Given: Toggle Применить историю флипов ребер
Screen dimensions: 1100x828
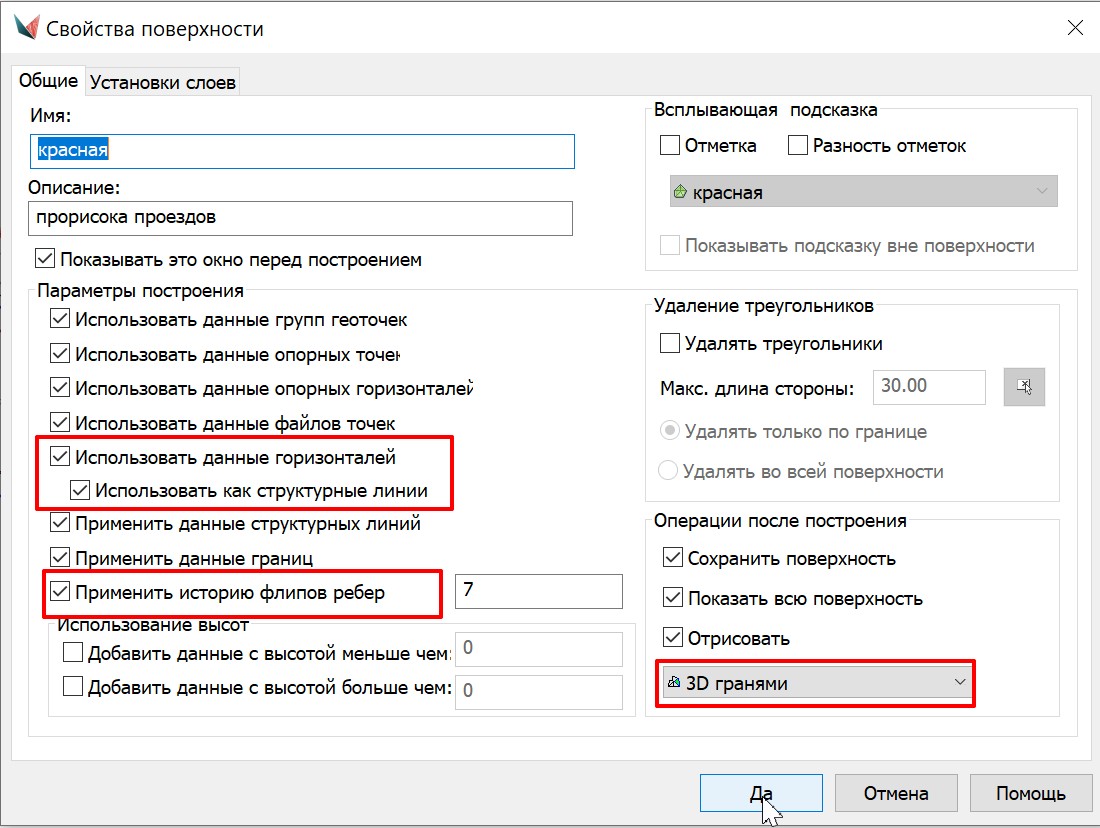Looking at the screenshot, I should [x=60, y=592].
